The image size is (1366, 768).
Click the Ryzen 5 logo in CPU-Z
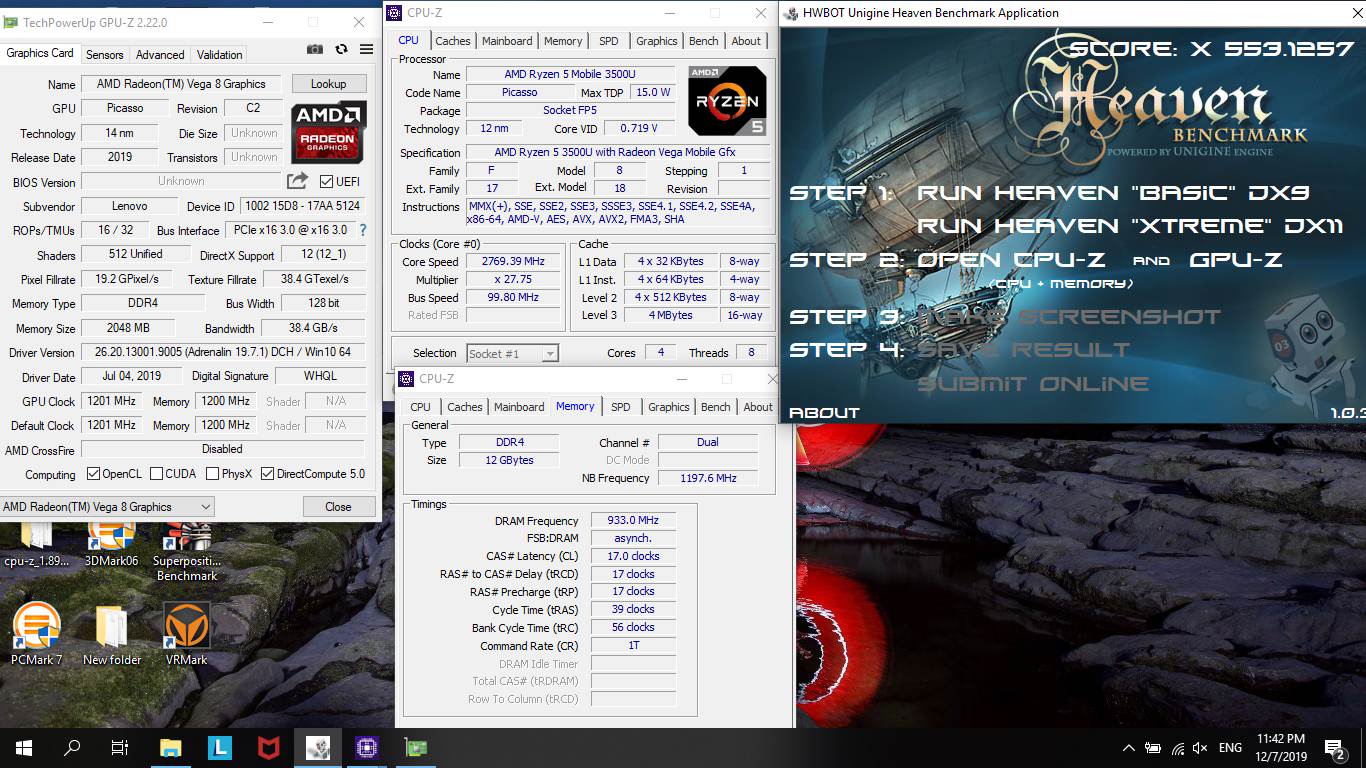pos(727,100)
